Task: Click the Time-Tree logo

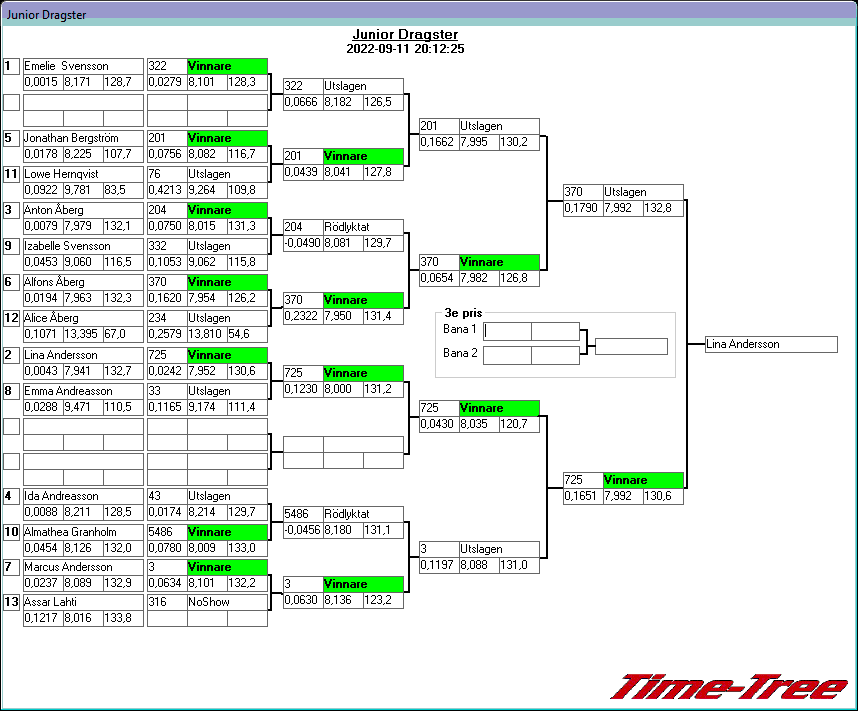Action: coord(728,687)
